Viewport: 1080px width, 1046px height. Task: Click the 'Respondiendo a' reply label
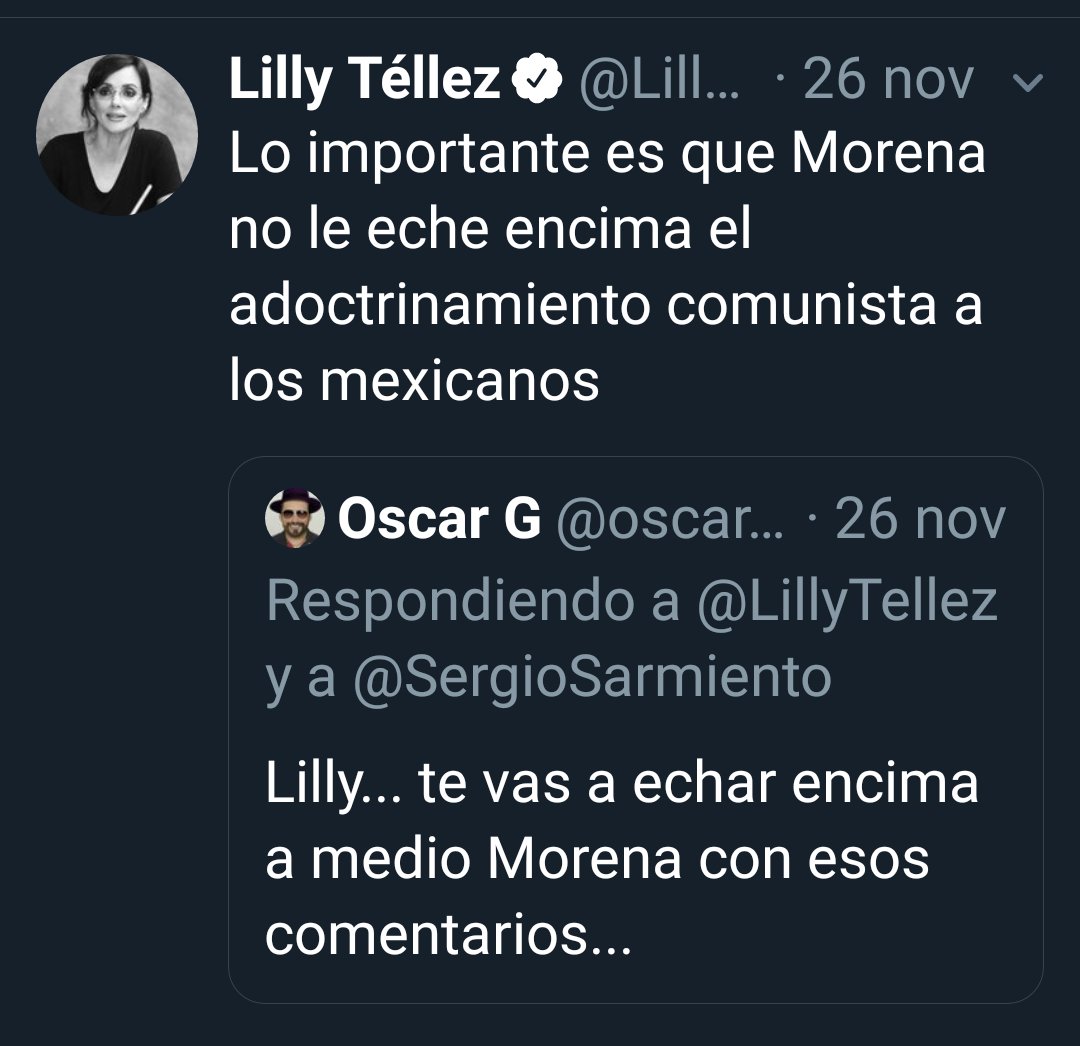[473, 601]
